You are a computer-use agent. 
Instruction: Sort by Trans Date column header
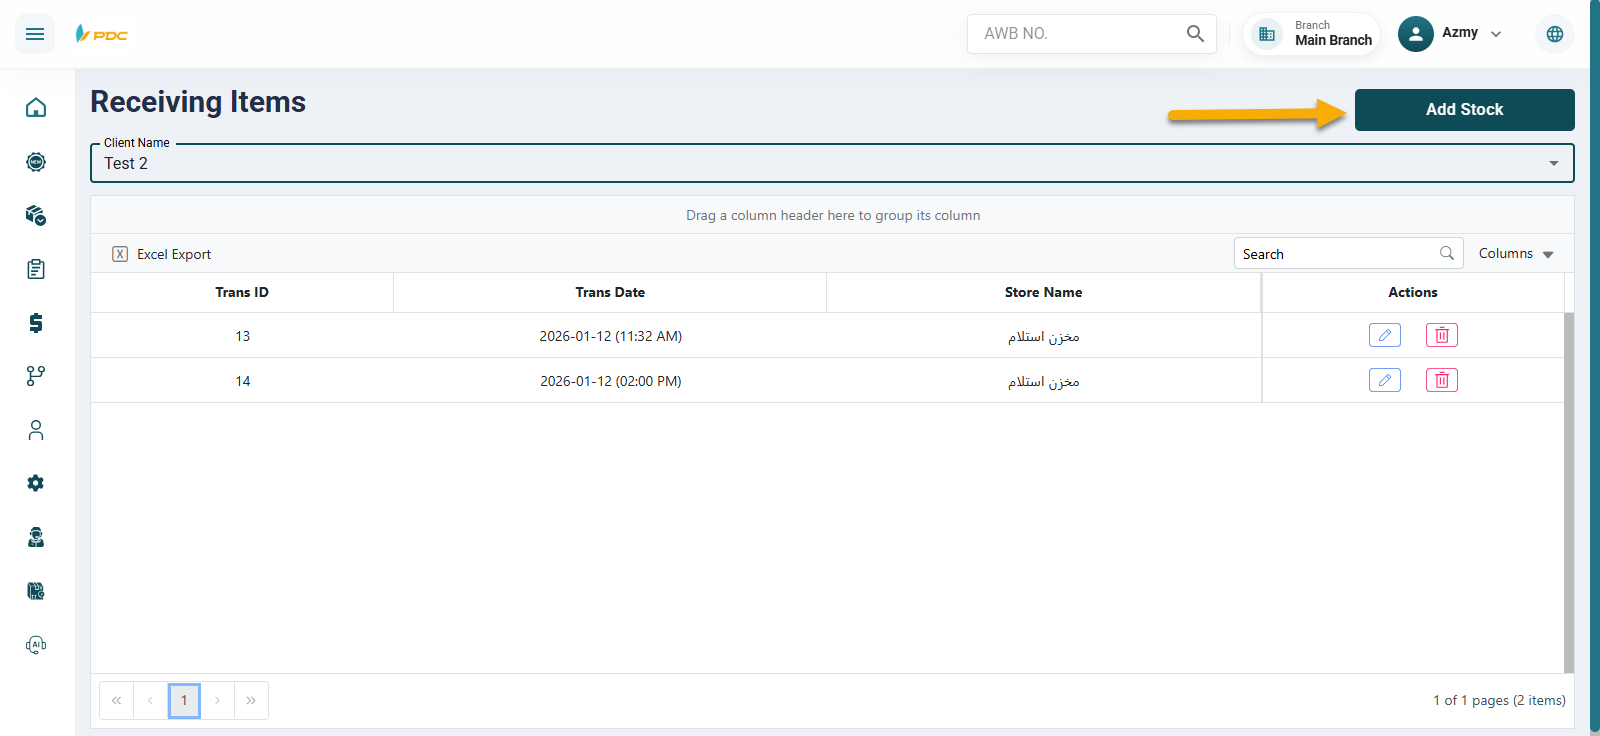[x=610, y=293]
